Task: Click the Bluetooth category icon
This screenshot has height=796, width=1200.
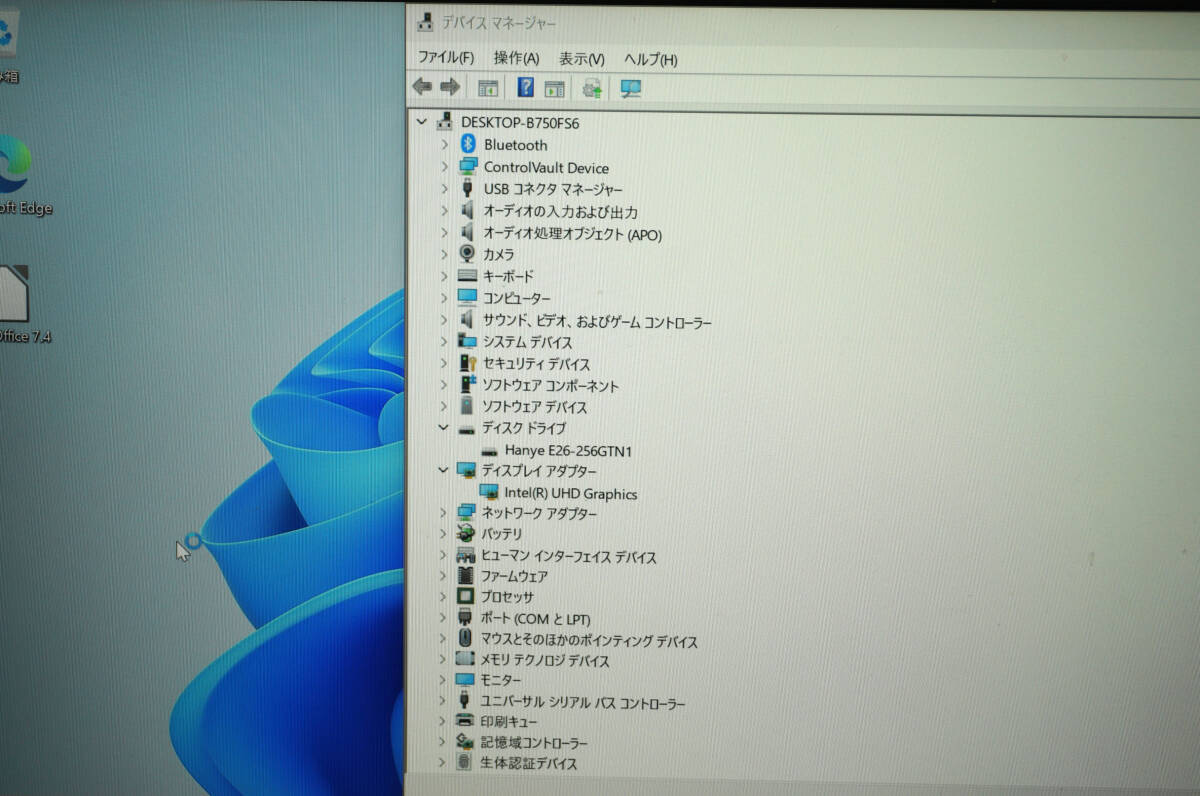Action: click(x=466, y=144)
